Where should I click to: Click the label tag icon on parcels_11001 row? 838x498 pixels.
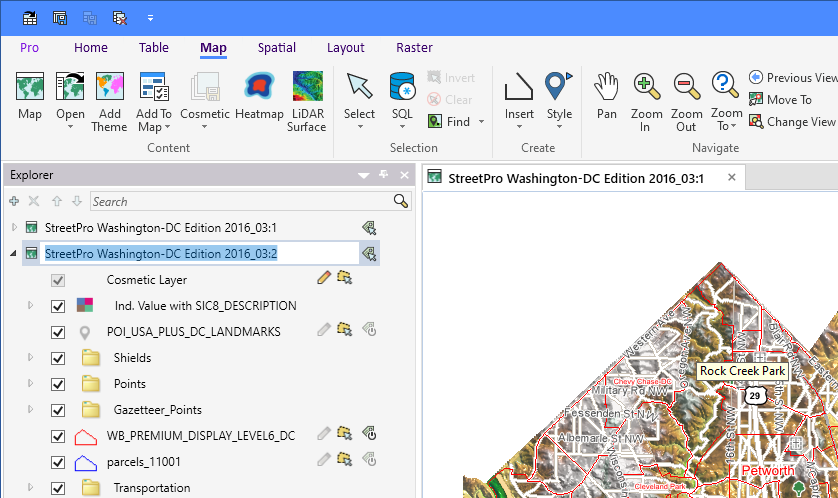click(369, 459)
